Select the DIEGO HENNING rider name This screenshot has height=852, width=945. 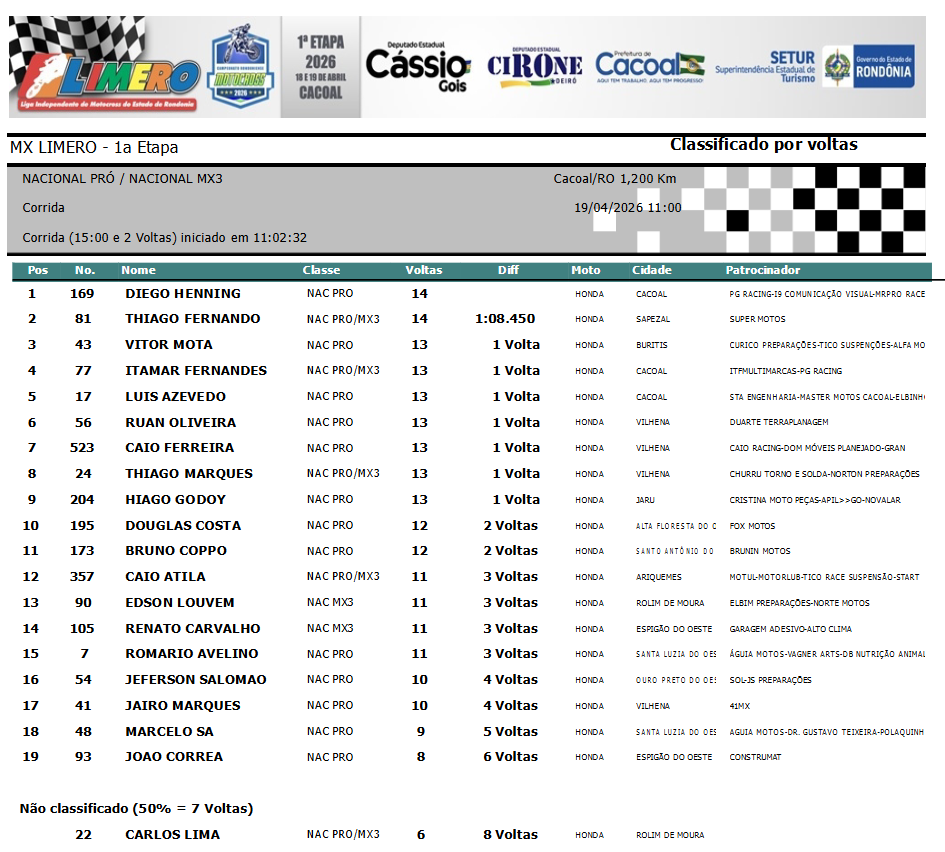pos(182,294)
